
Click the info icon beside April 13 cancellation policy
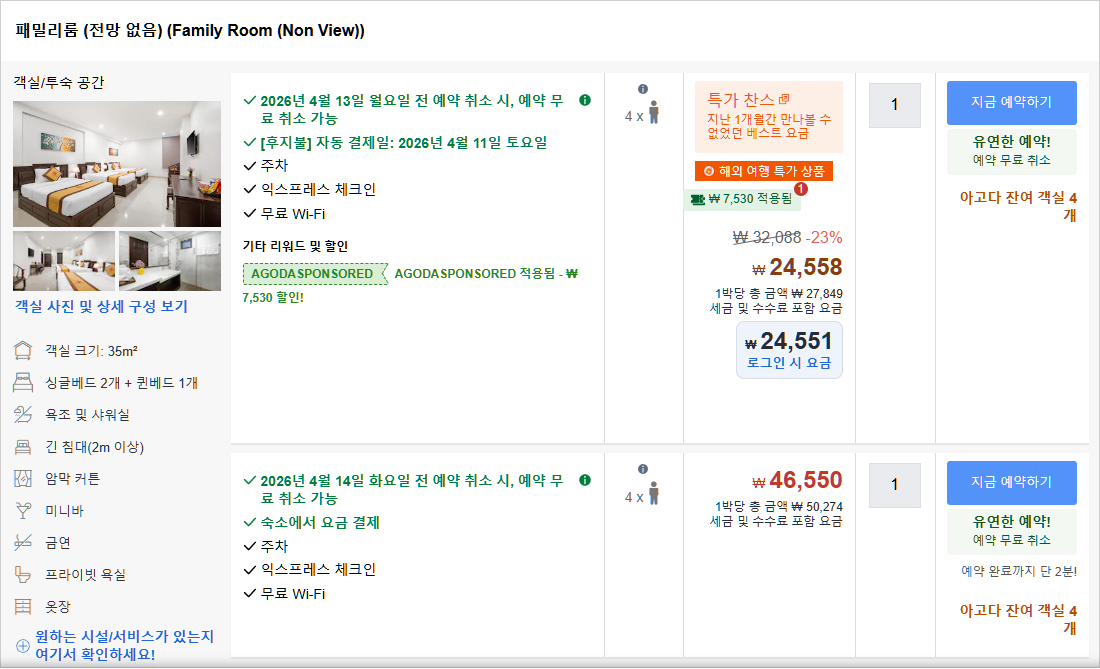585,100
